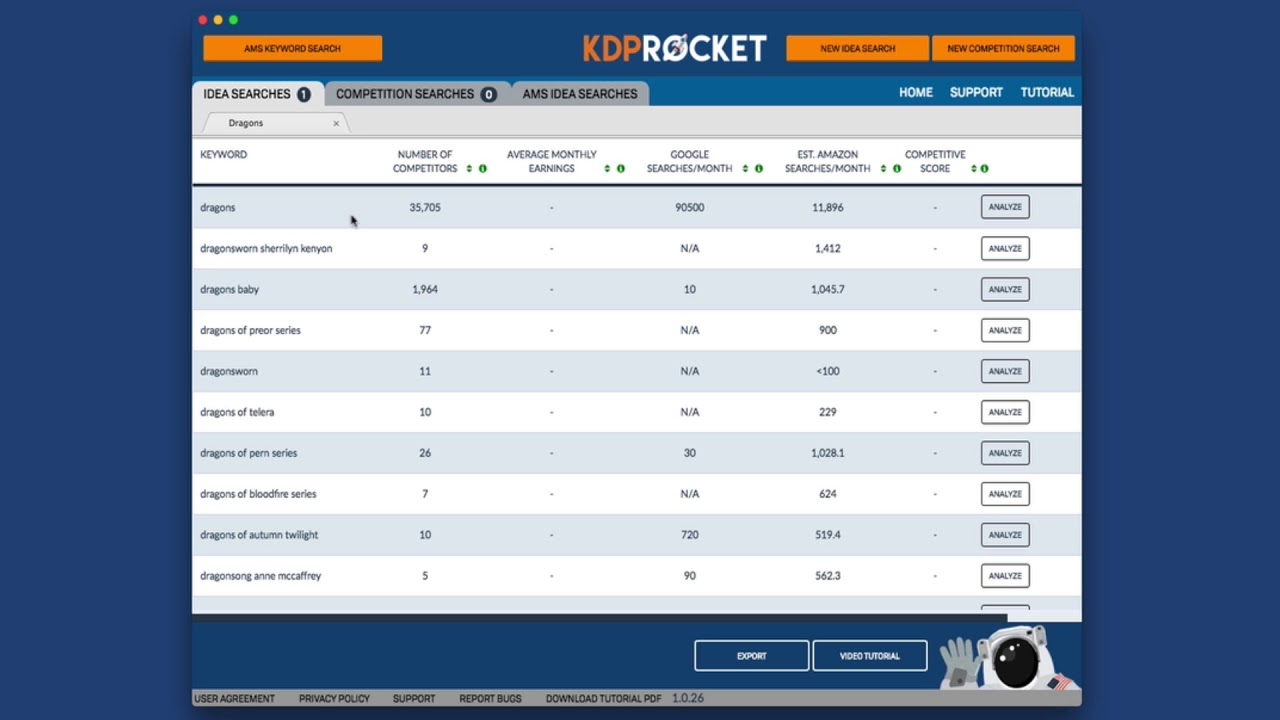Image resolution: width=1280 pixels, height=720 pixels.
Task: Click the 11,896 Amazon searches value
Action: coord(828,208)
